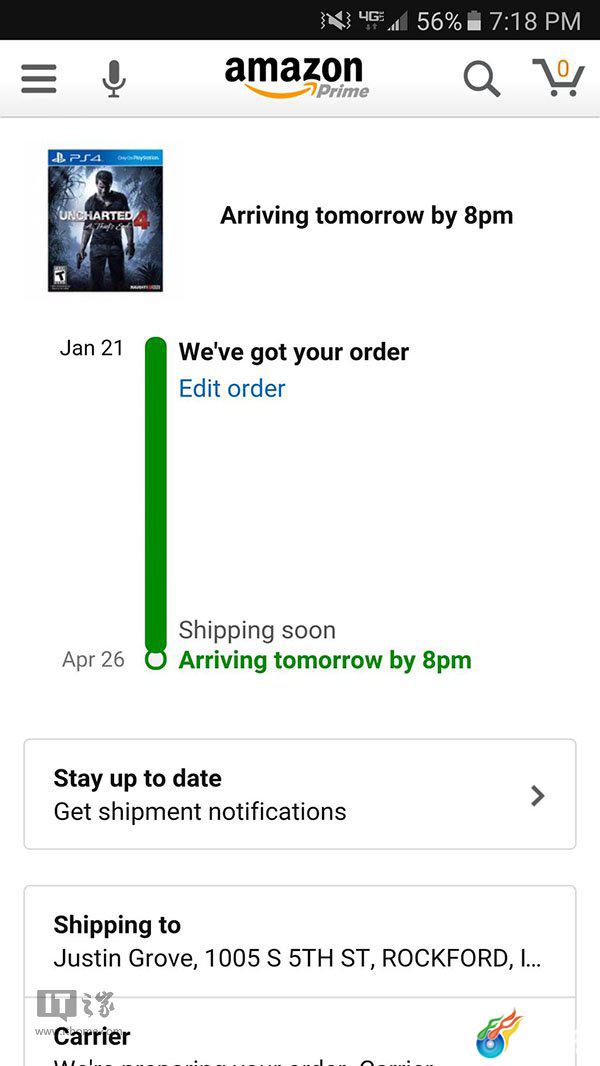Expand the Stay up to date chevron

pyautogui.click(x=537, y=795)
